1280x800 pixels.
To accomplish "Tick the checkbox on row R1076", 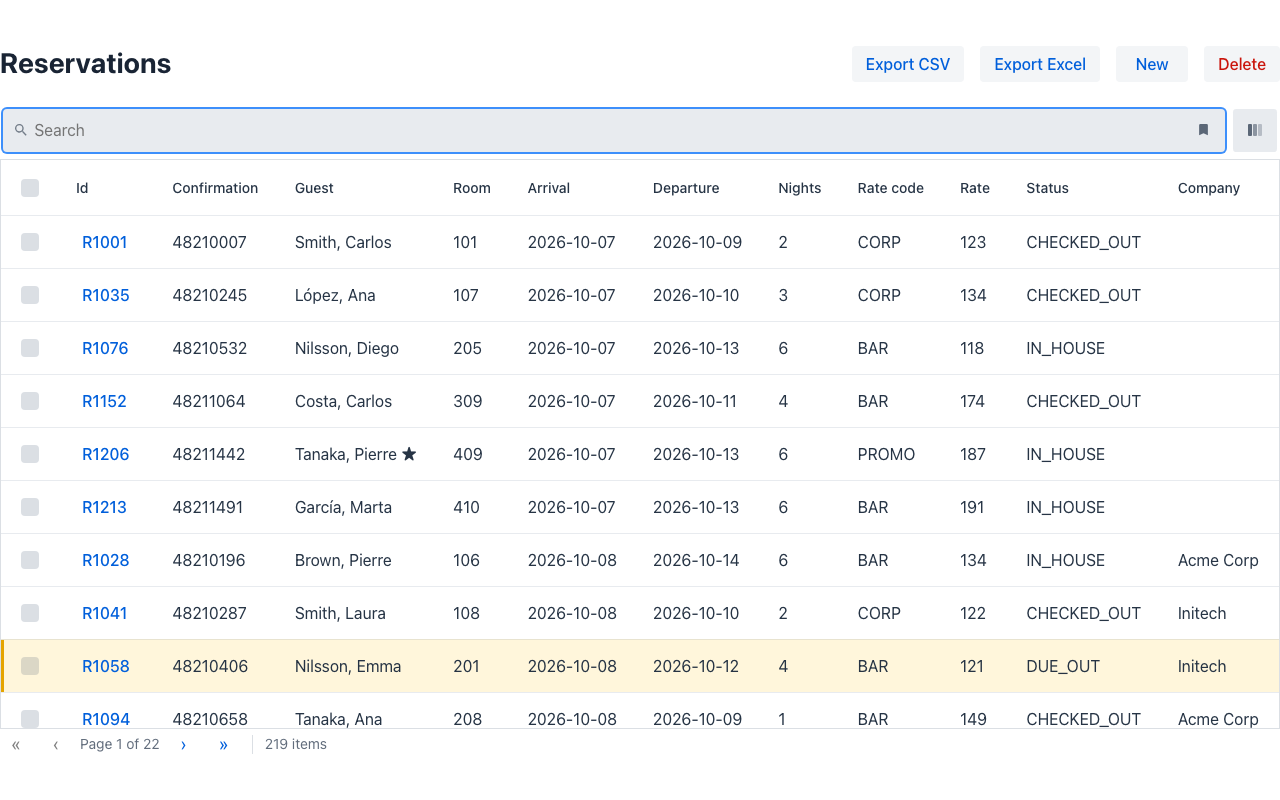I will click(x=30, y=348).
